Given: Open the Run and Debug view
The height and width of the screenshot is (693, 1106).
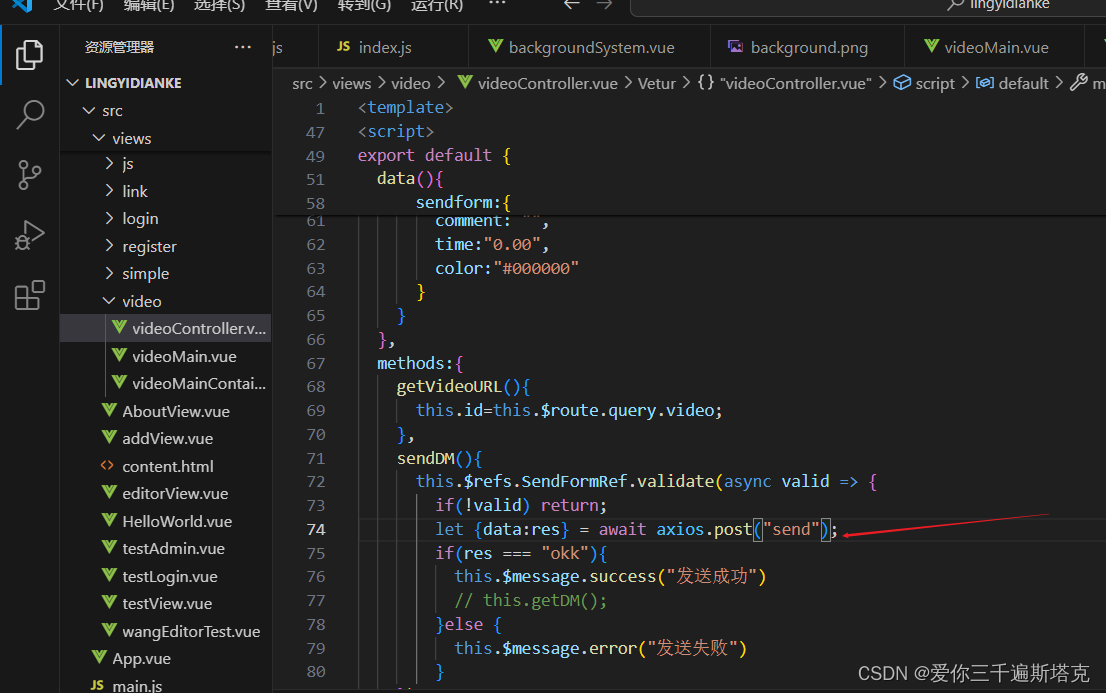Looking at the screenshot, I should [30, 236].
